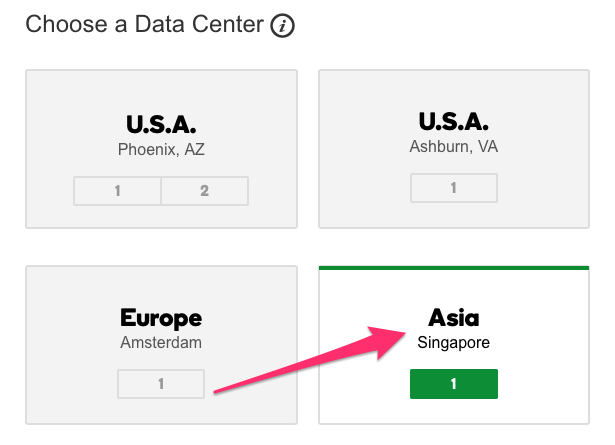
Task: Click the Choose a Data Center heading
Action: pyautogui.click(x=145, y=24)
